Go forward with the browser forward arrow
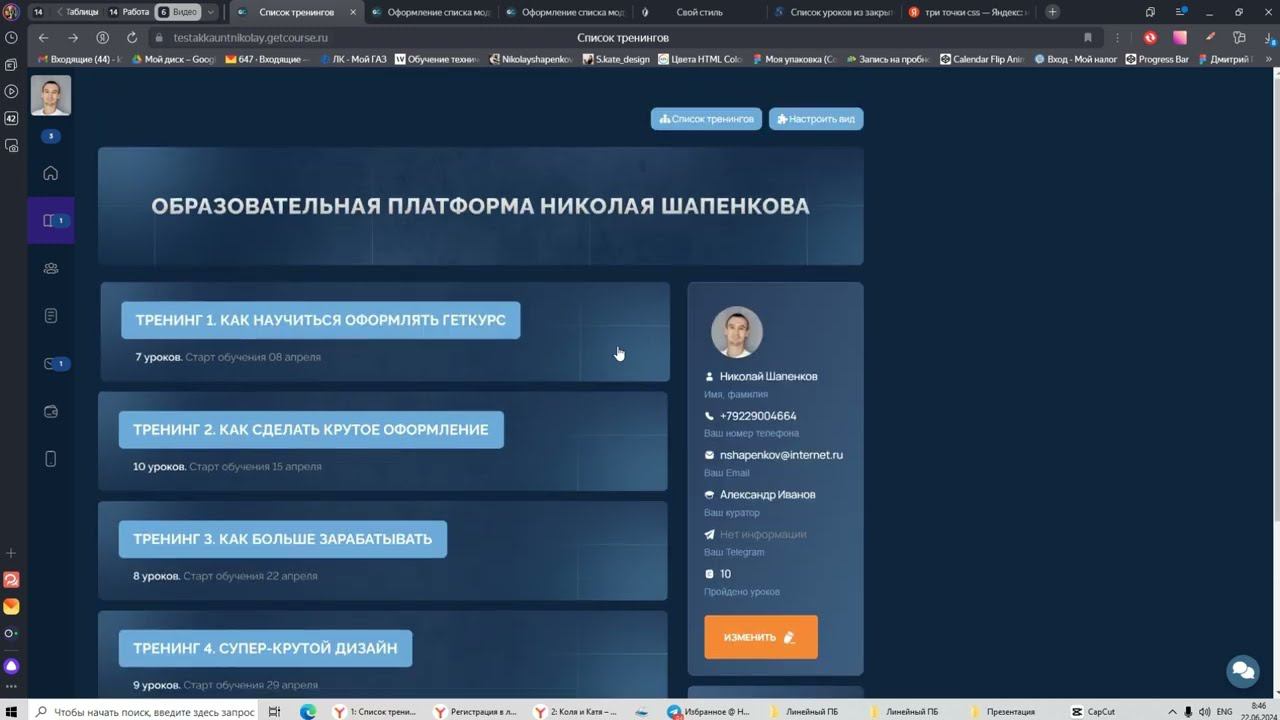The width and height of the screenshot is (1280, 720). click(73, 37)
